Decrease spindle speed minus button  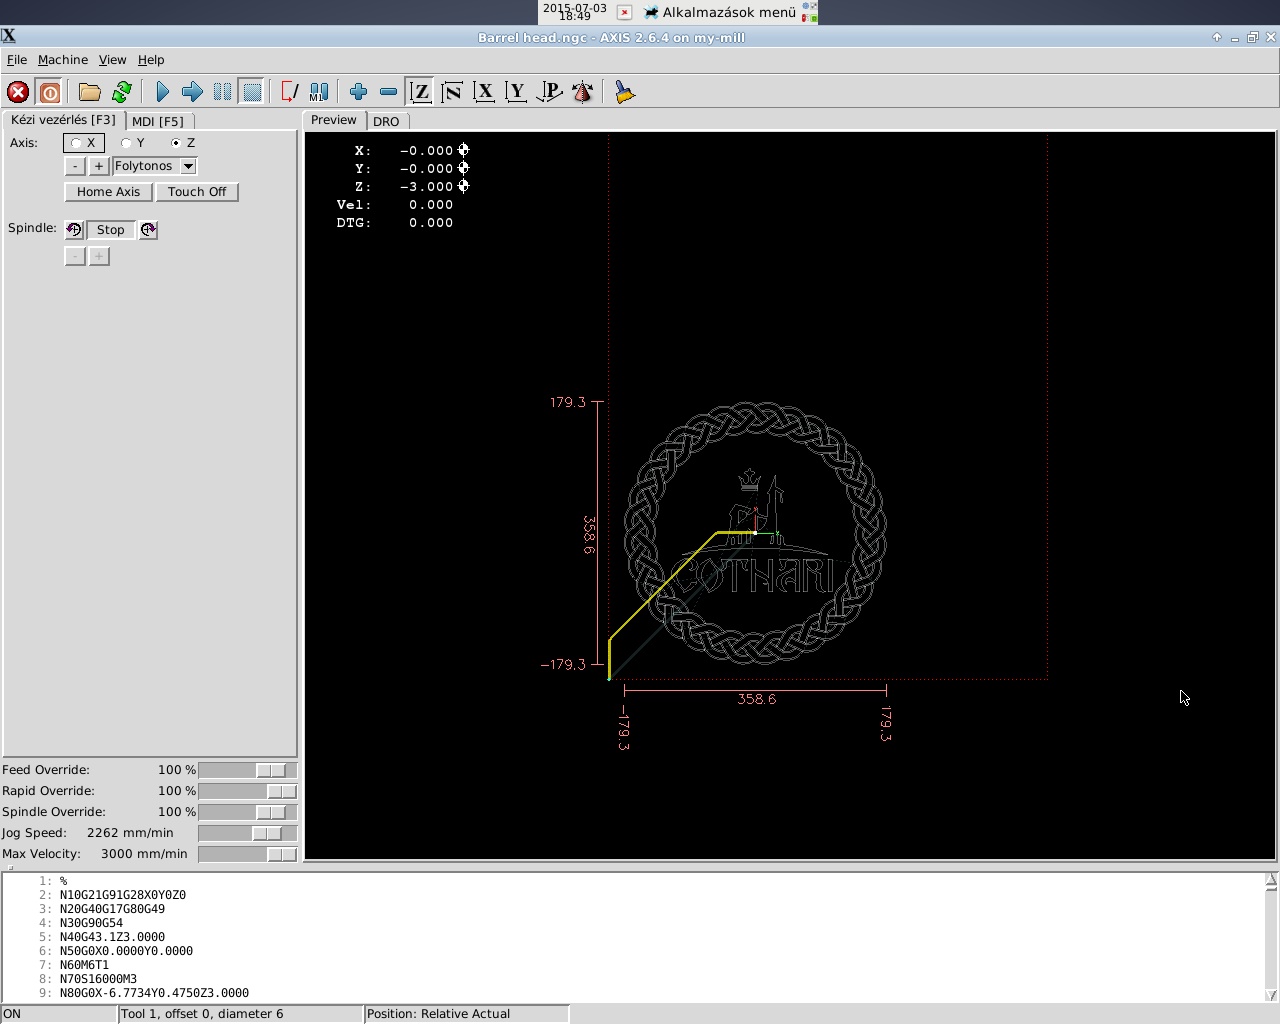coord(75,256)
